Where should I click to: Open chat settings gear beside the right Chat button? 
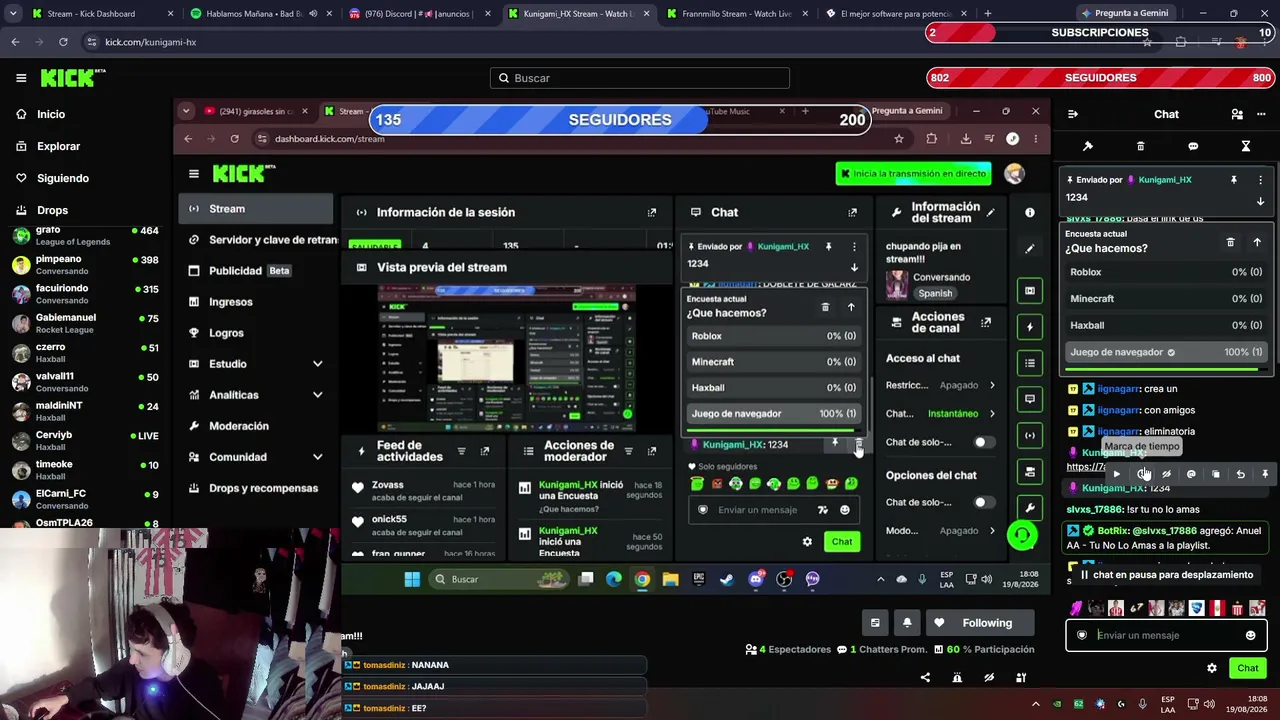point(1212,668)
